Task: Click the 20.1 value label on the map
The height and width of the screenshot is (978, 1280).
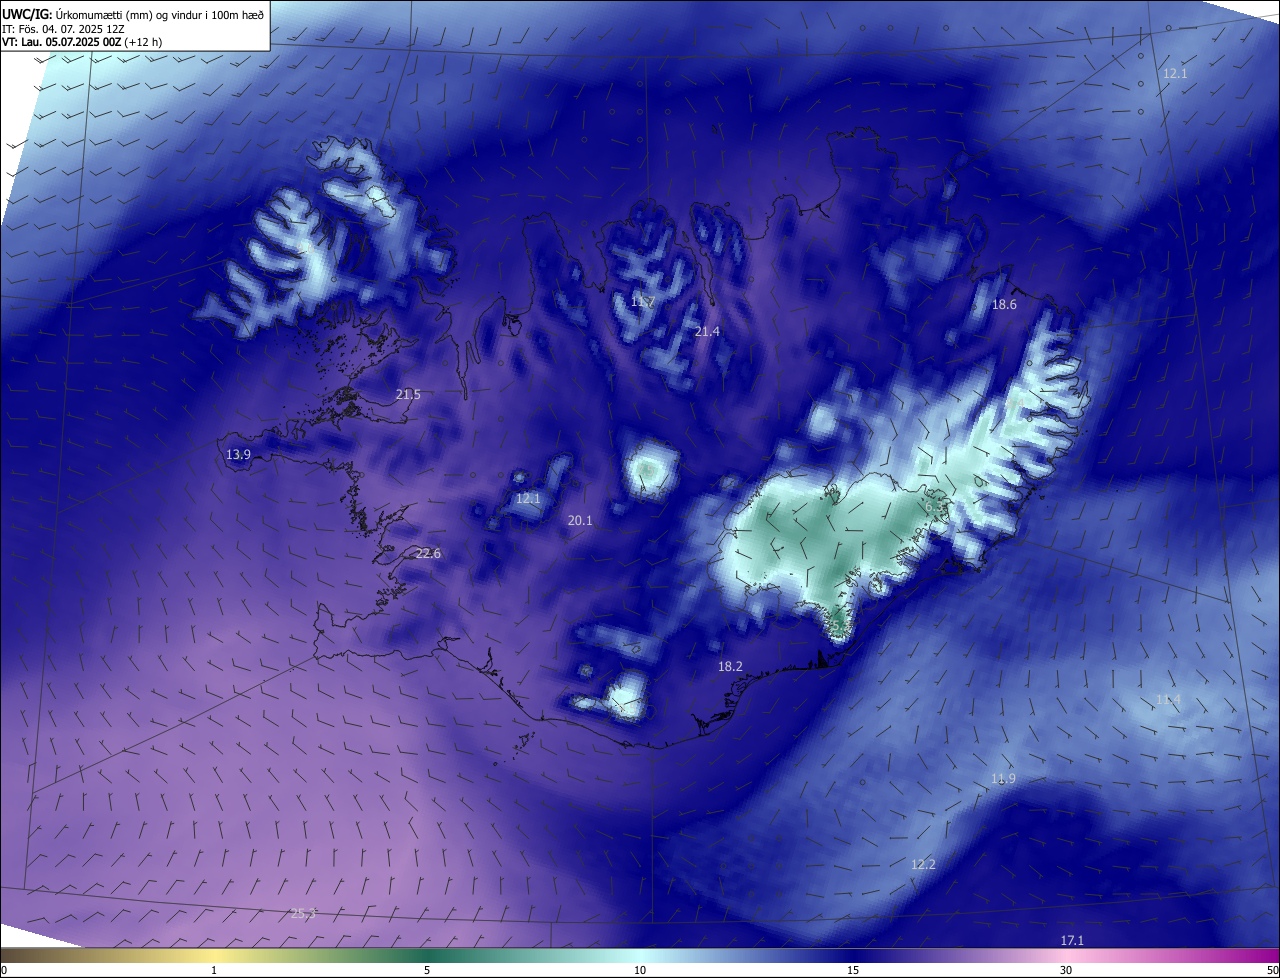Action: 580,521
